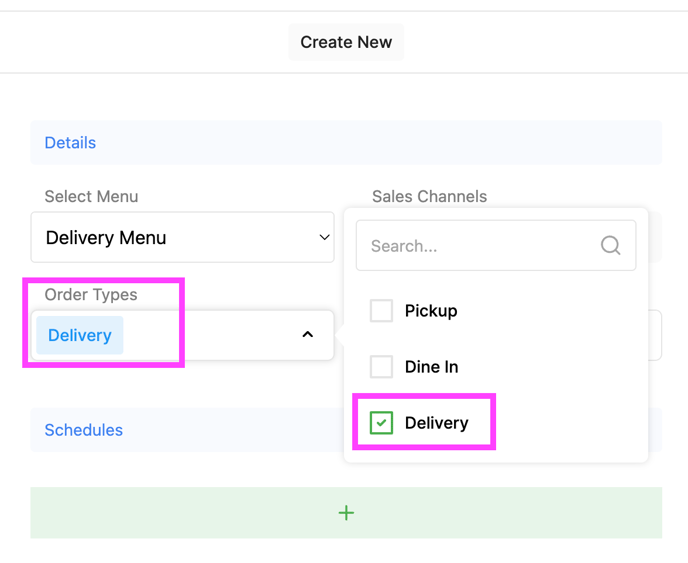Viewport: 688px width, 563px height.
Task: Collapse Order Types using the up arrow
Action: tap(308, 335)
